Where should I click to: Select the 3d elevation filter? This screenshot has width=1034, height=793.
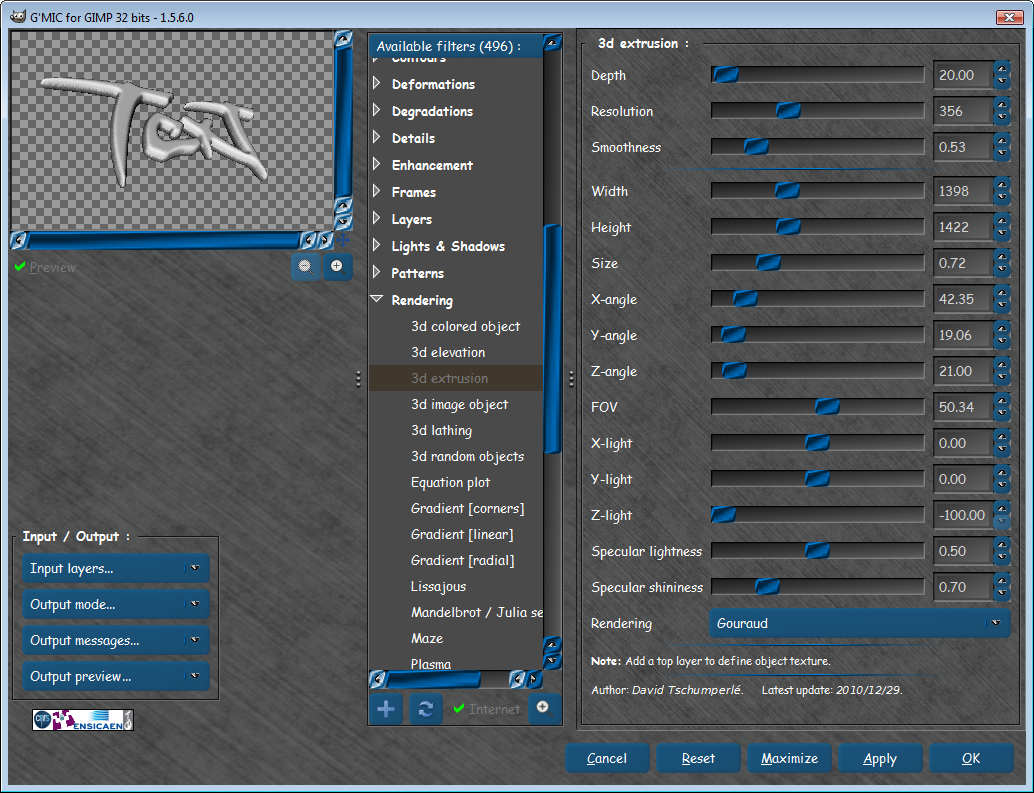click(x=448, y=352)
